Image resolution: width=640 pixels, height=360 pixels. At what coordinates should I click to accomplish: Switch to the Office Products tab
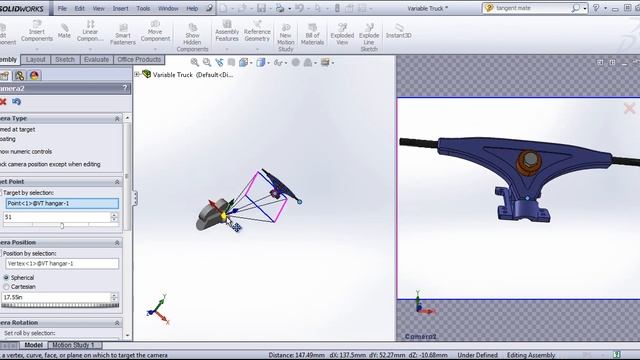(139, 60)
